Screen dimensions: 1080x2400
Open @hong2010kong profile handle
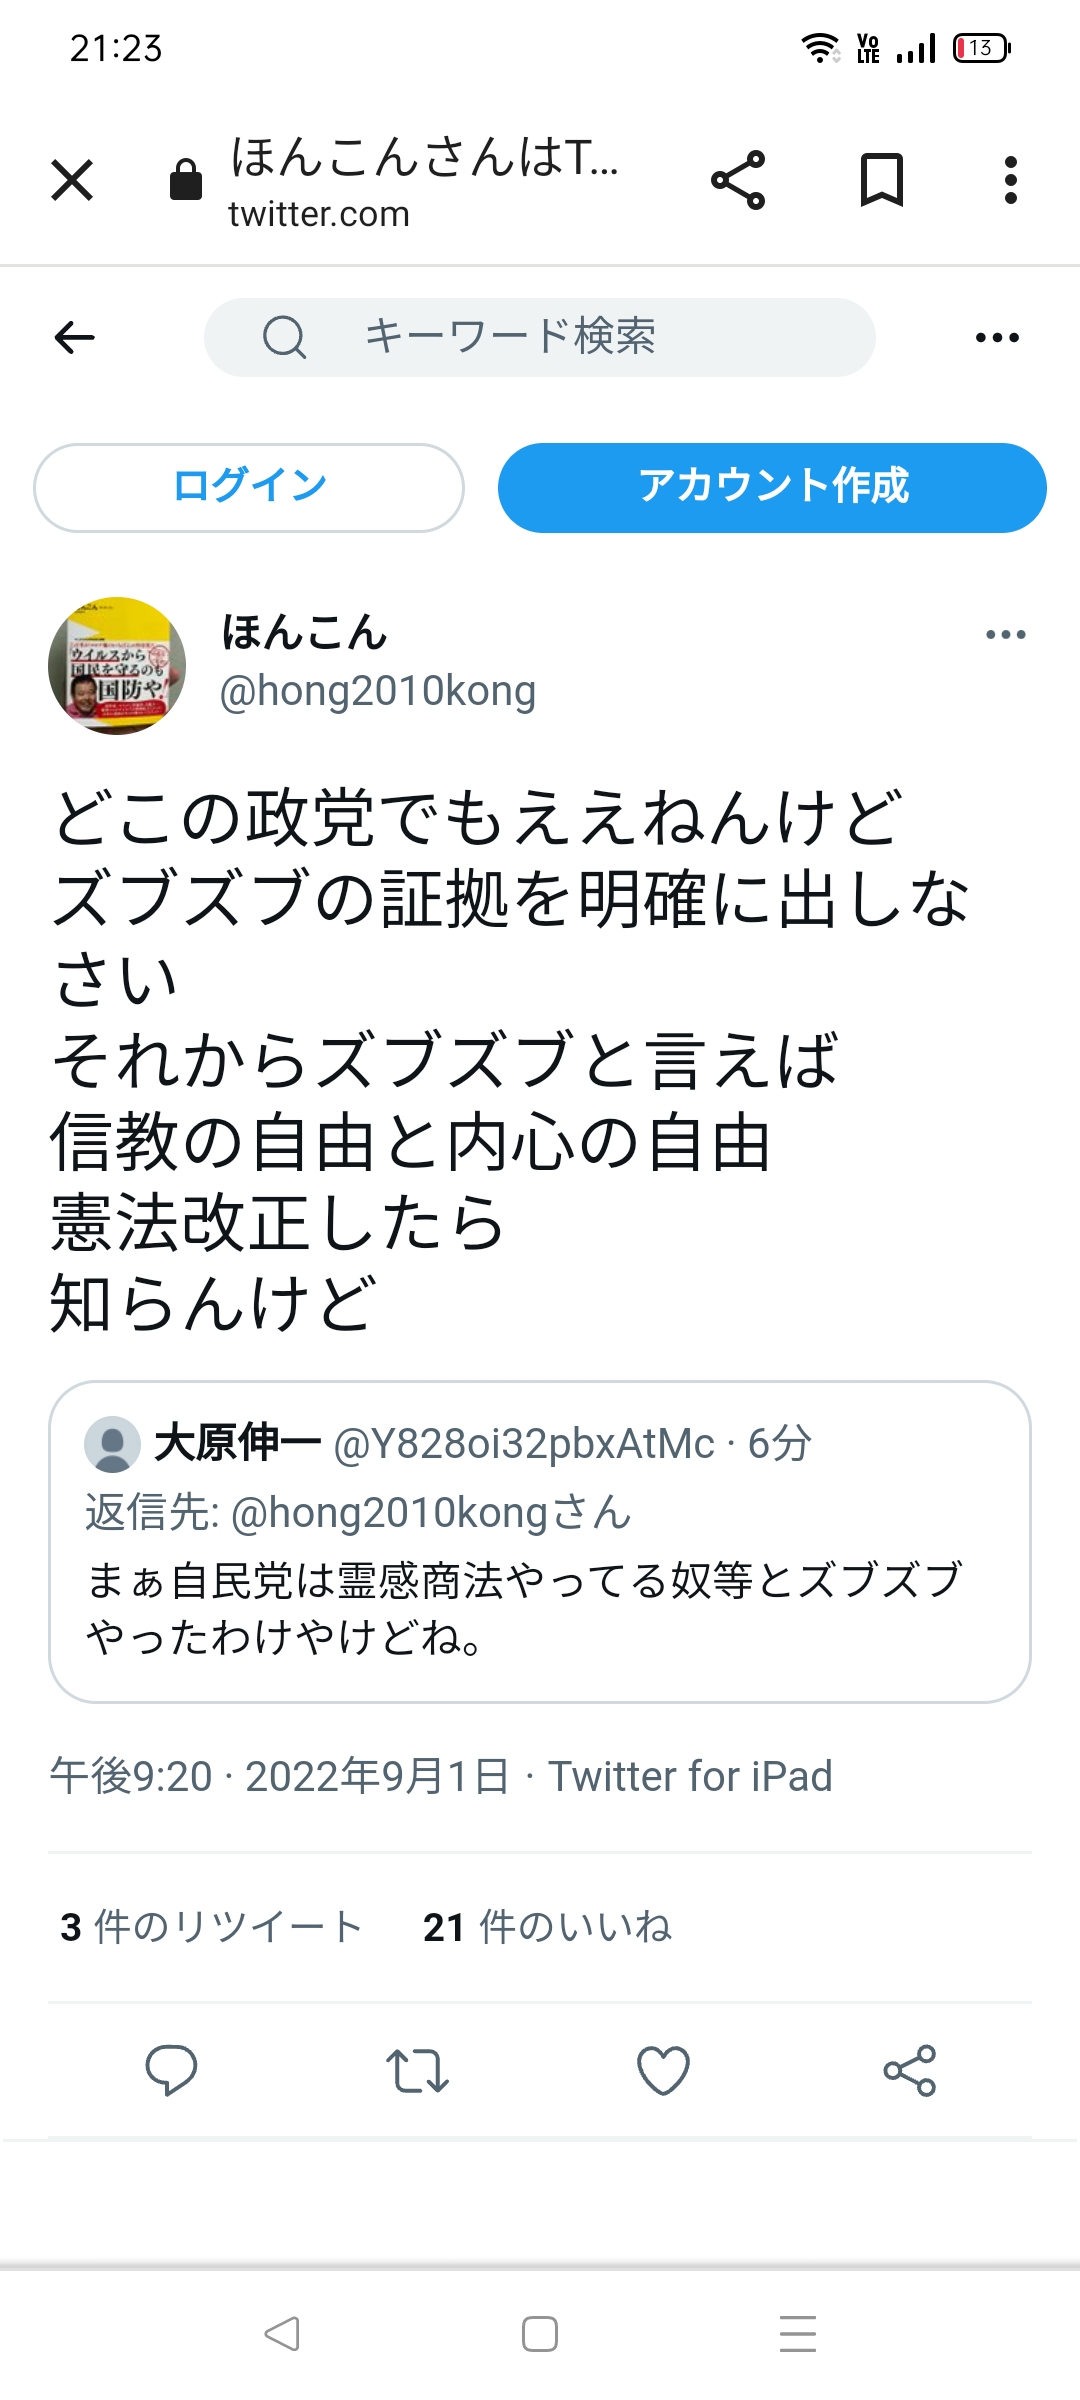point(378,691)
